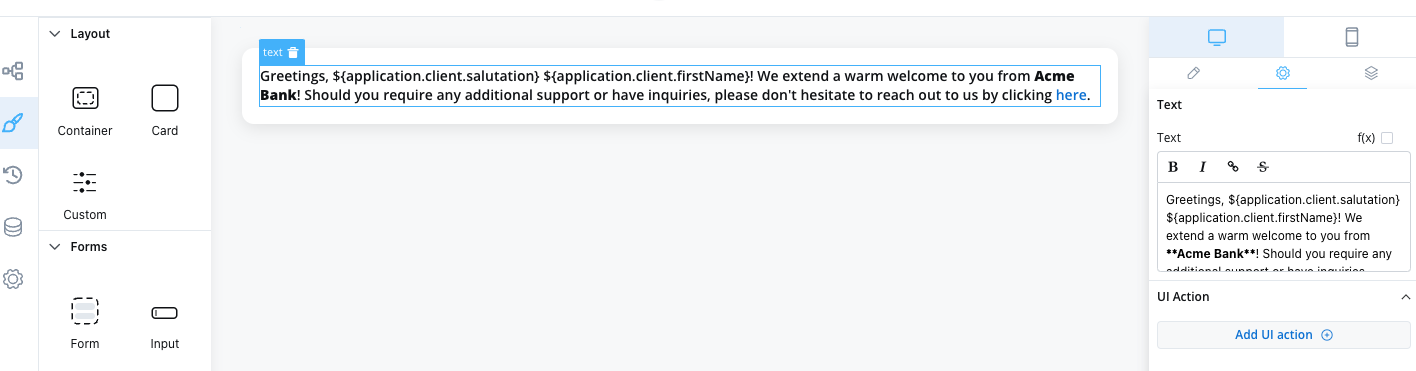The height and width of the screenshot is (371, 1416).
Task: Click the Add UI action button
Action: [x=1284, y=335]
